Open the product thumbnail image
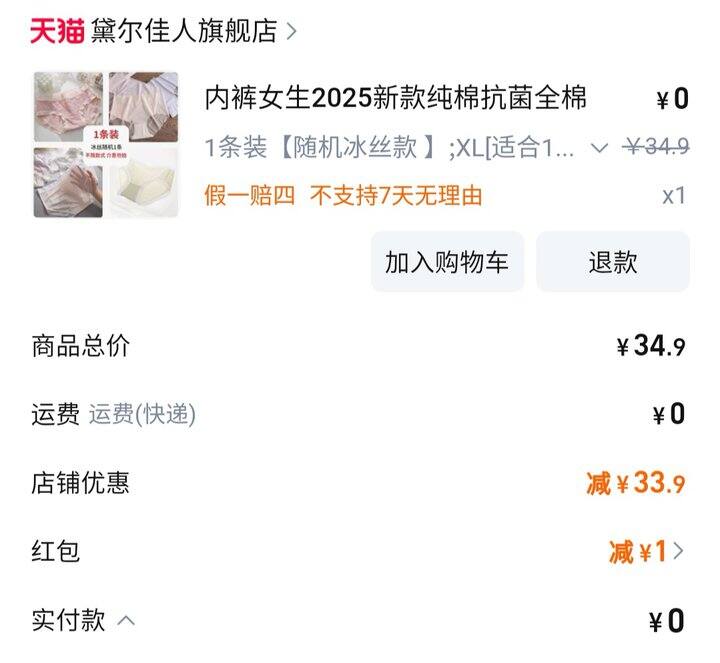The width and height of the screenshot is (720, 663). click(x=106, y=145)
